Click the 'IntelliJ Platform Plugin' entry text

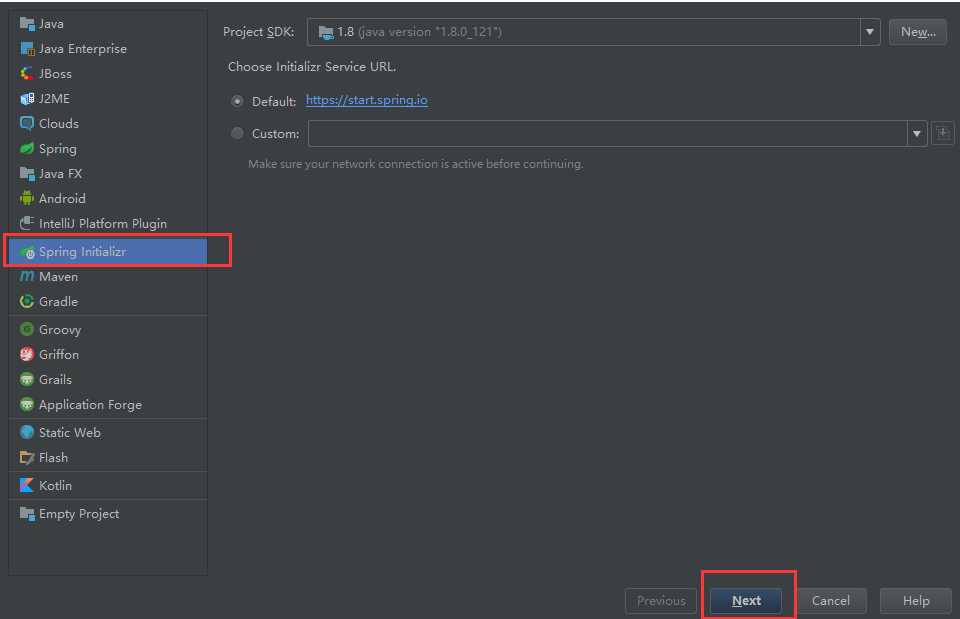pyautogui.click(x=103, y=223)
